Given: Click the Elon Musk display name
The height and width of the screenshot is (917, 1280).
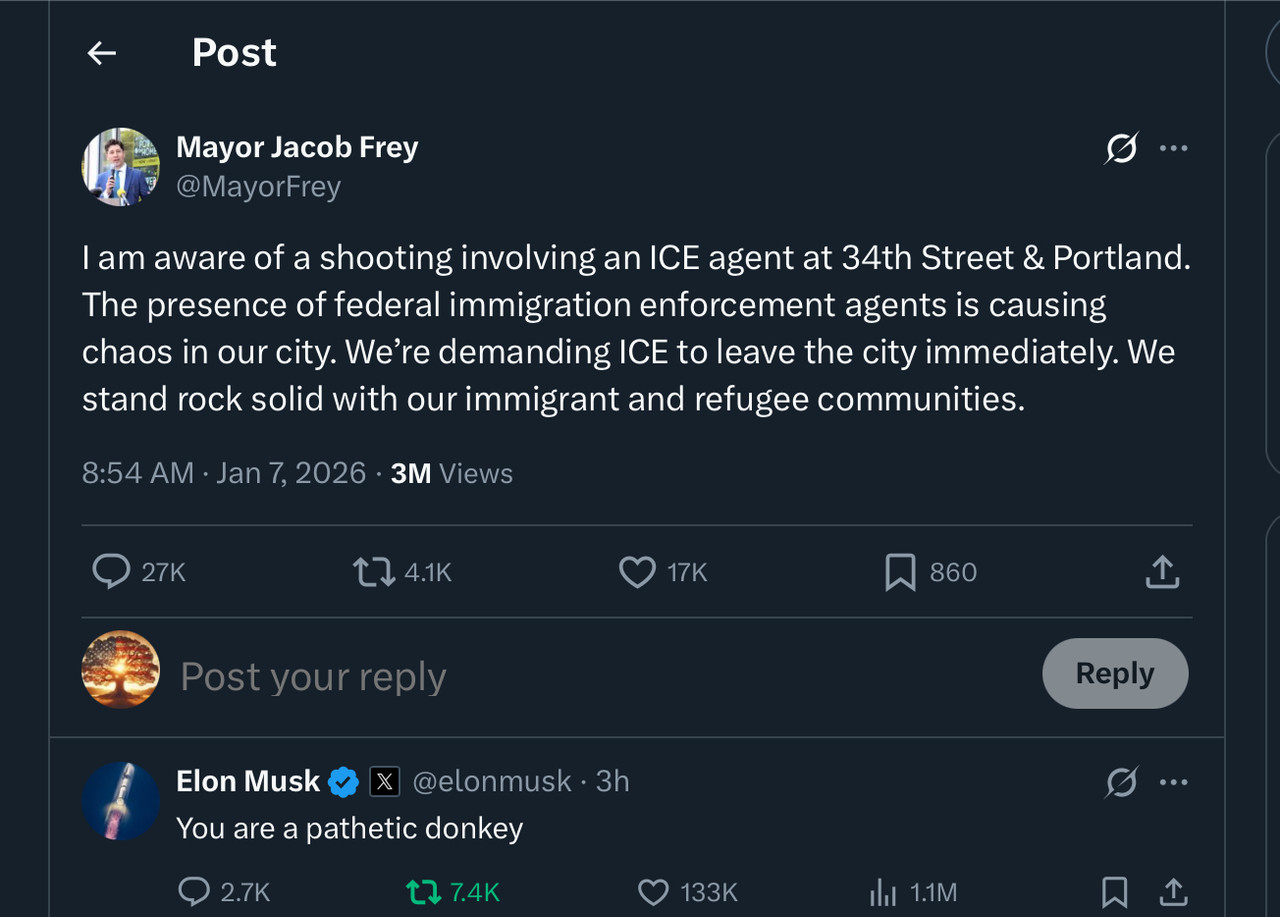Looking at the screenshot, I should (248, 781).
